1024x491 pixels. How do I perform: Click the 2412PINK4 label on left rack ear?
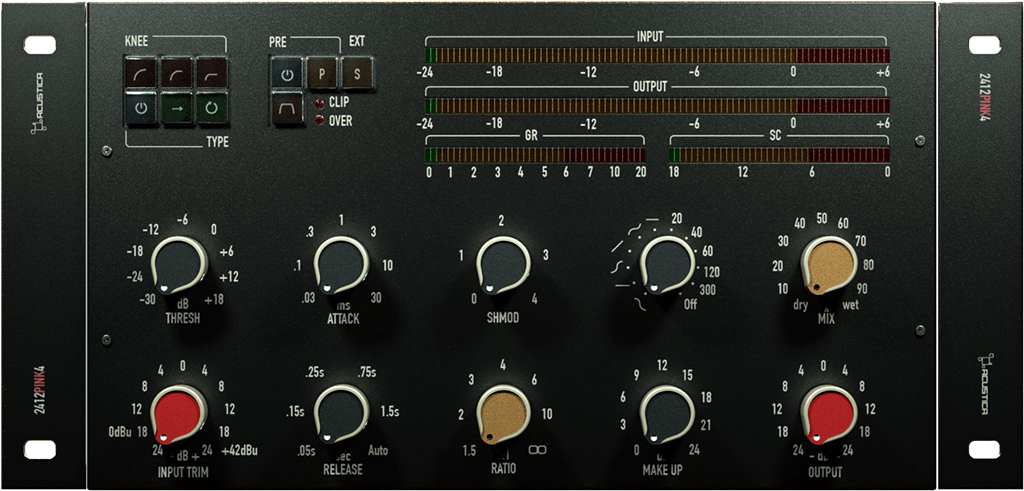[x=40, y=390]
